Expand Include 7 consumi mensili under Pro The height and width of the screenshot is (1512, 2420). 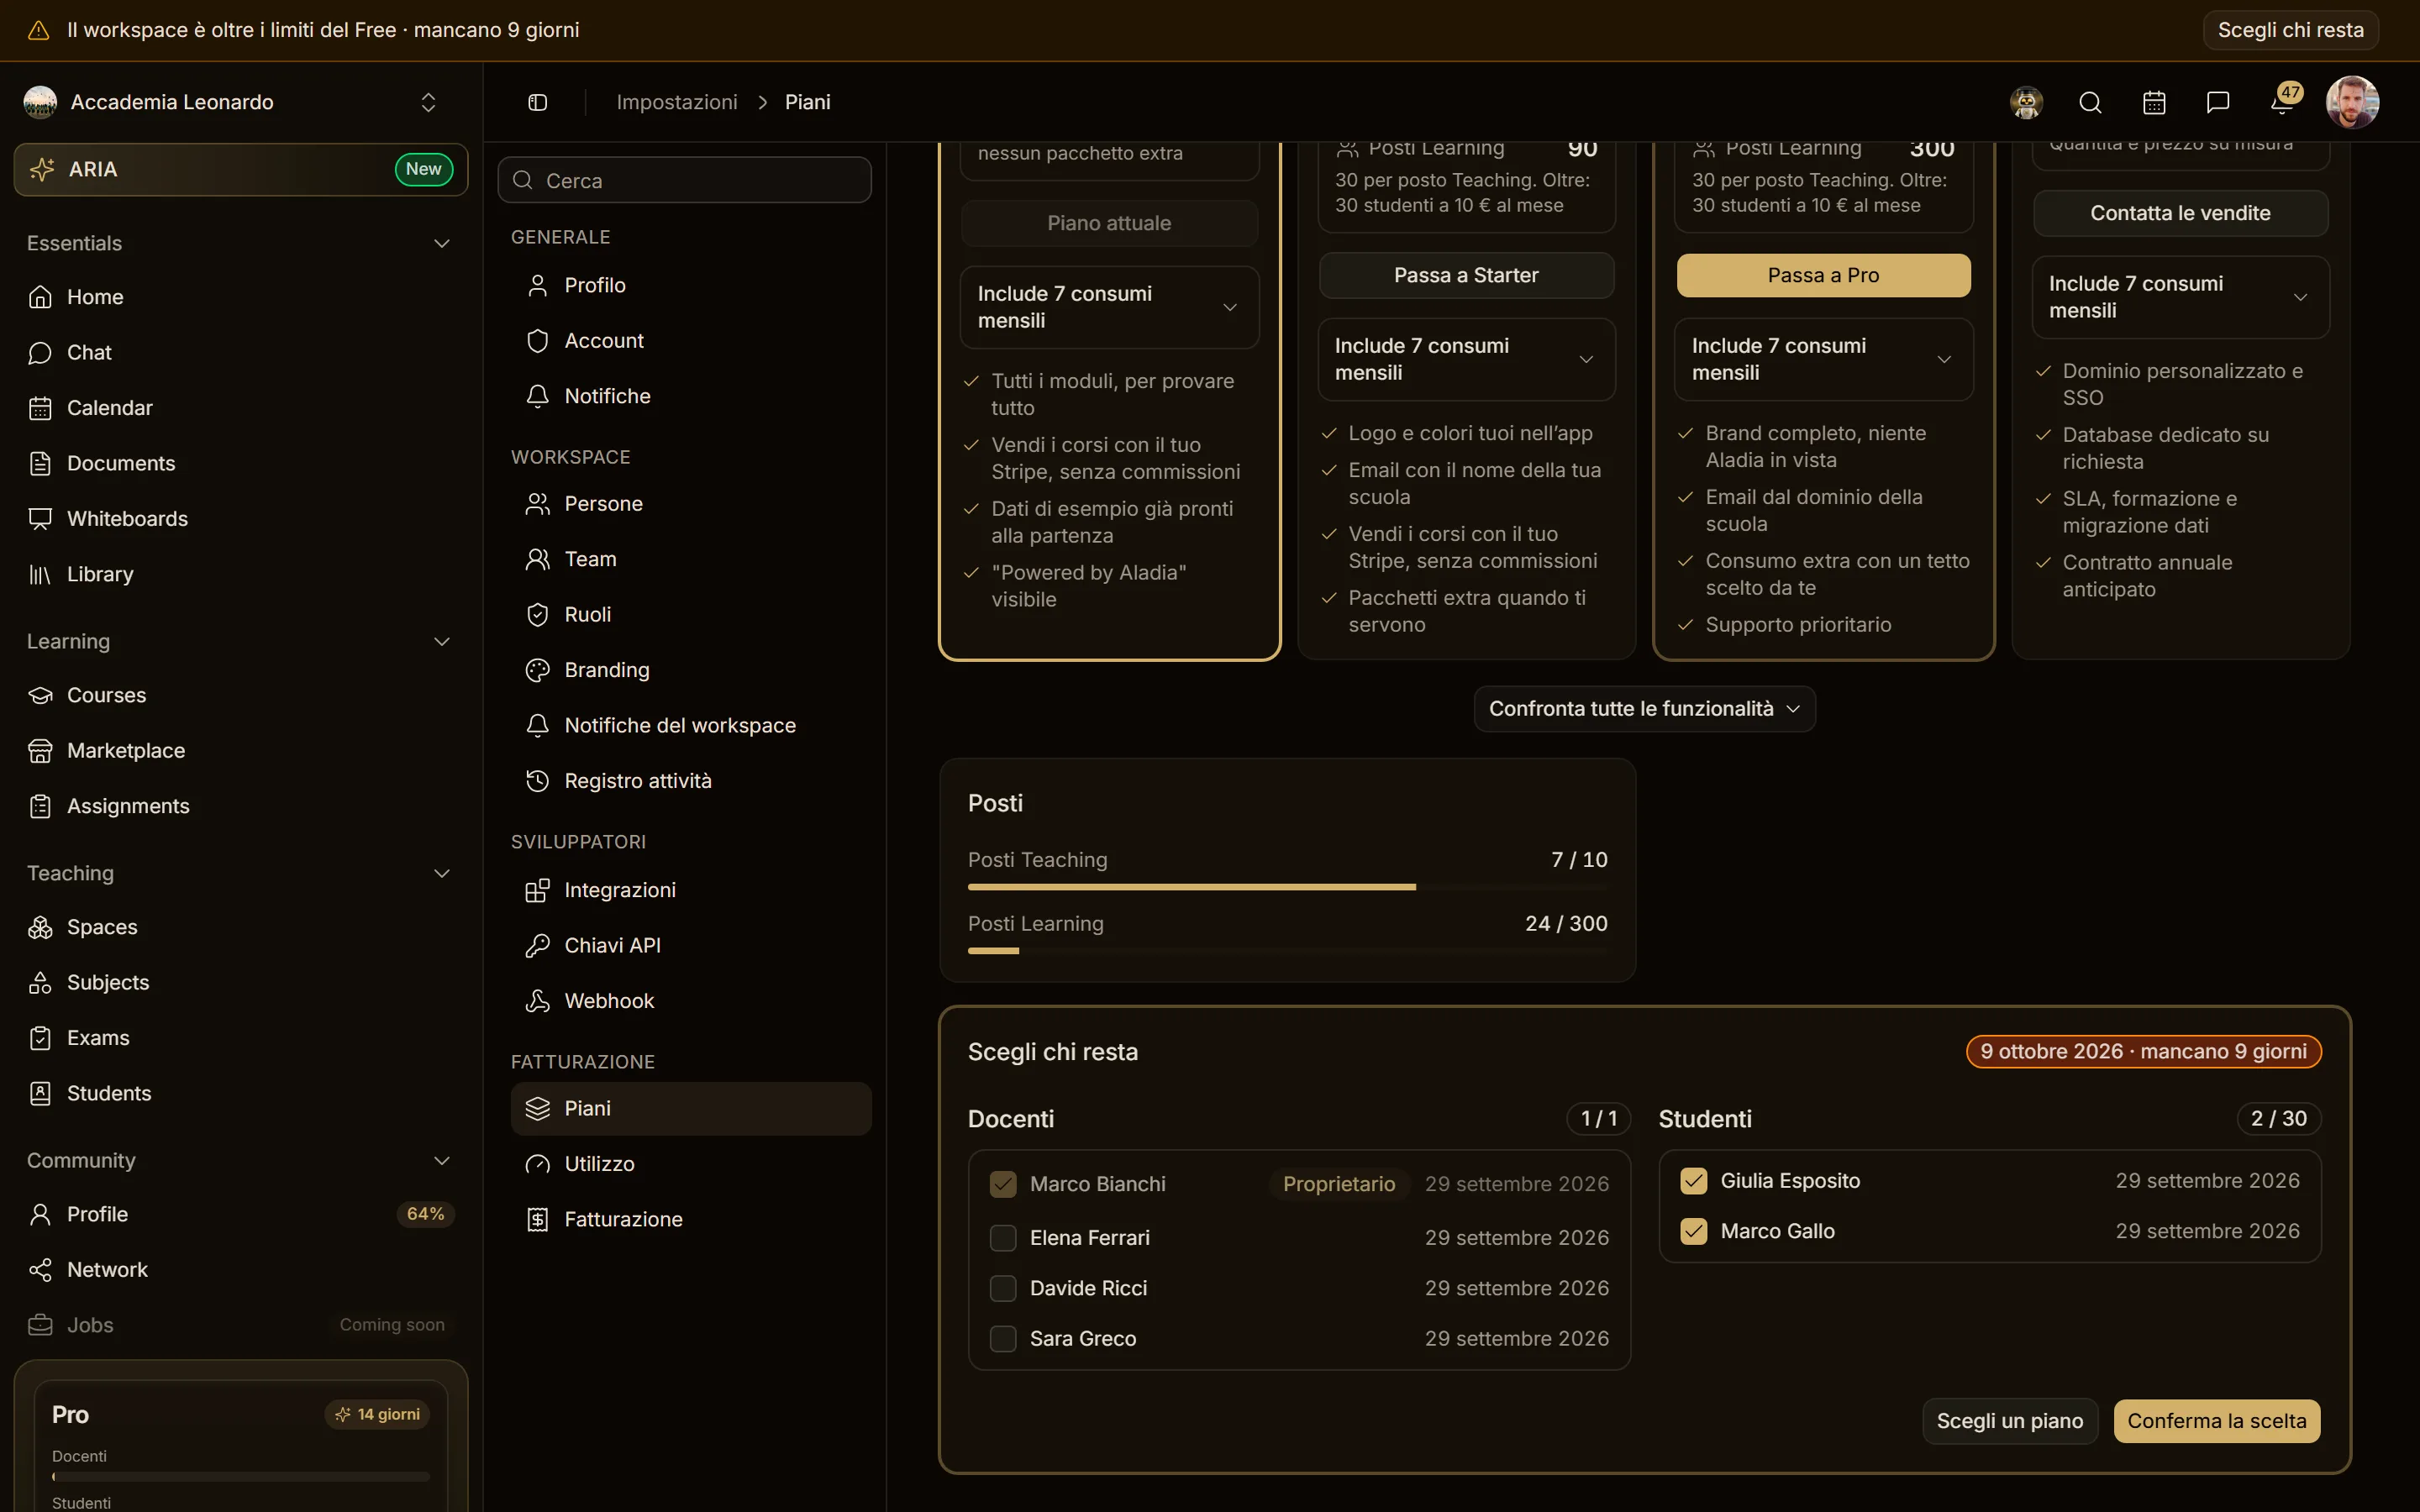pyautogui.click(x=1823, y=359)
